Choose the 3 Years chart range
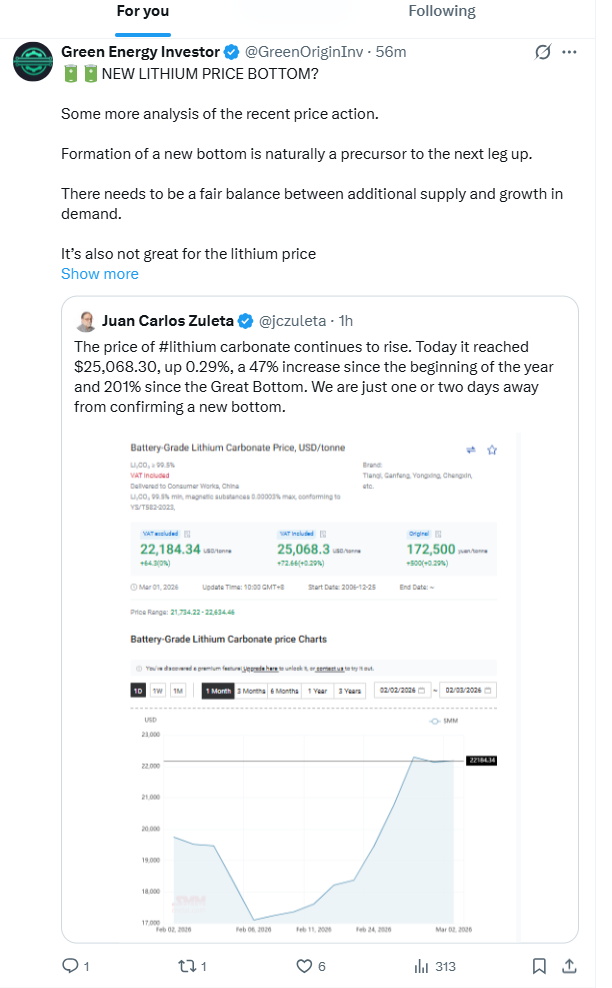Image resolution: width=612 pixels, height=988 pixels. point(350,691)
